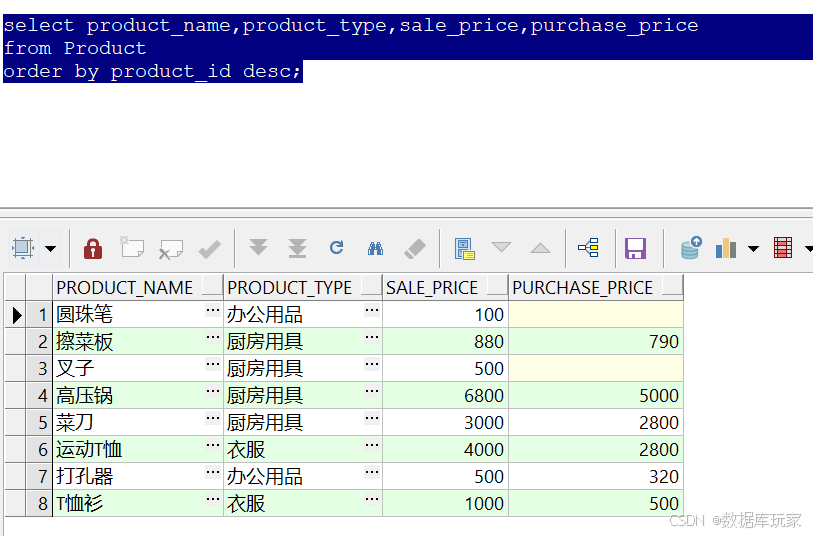Open the ellipsis editor for 圆珠笔 name cell
Screen dimensions: 813x536
point(213,311)
